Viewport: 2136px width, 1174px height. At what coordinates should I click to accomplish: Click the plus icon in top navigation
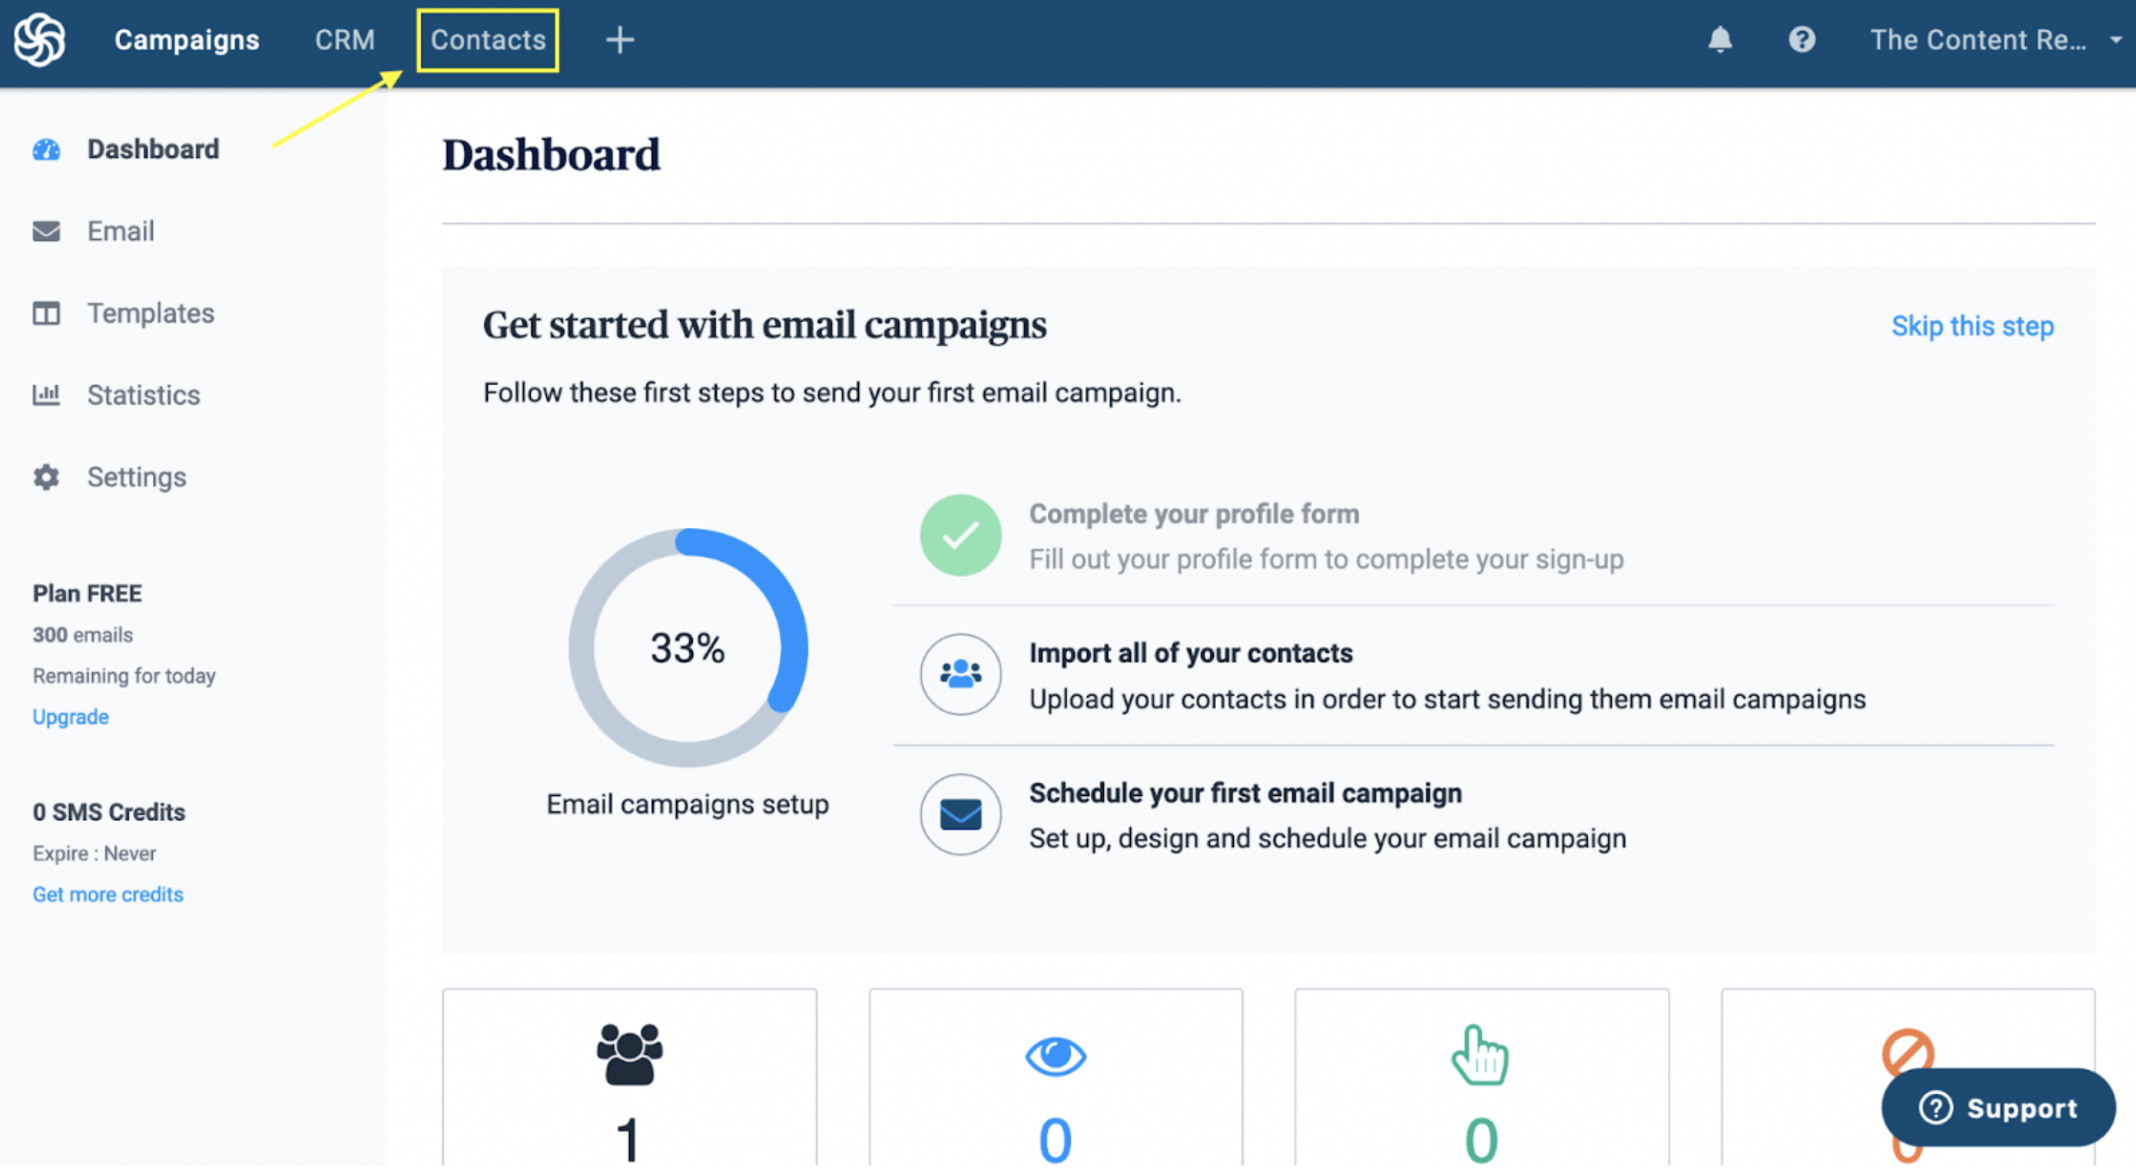click(620, 40)
